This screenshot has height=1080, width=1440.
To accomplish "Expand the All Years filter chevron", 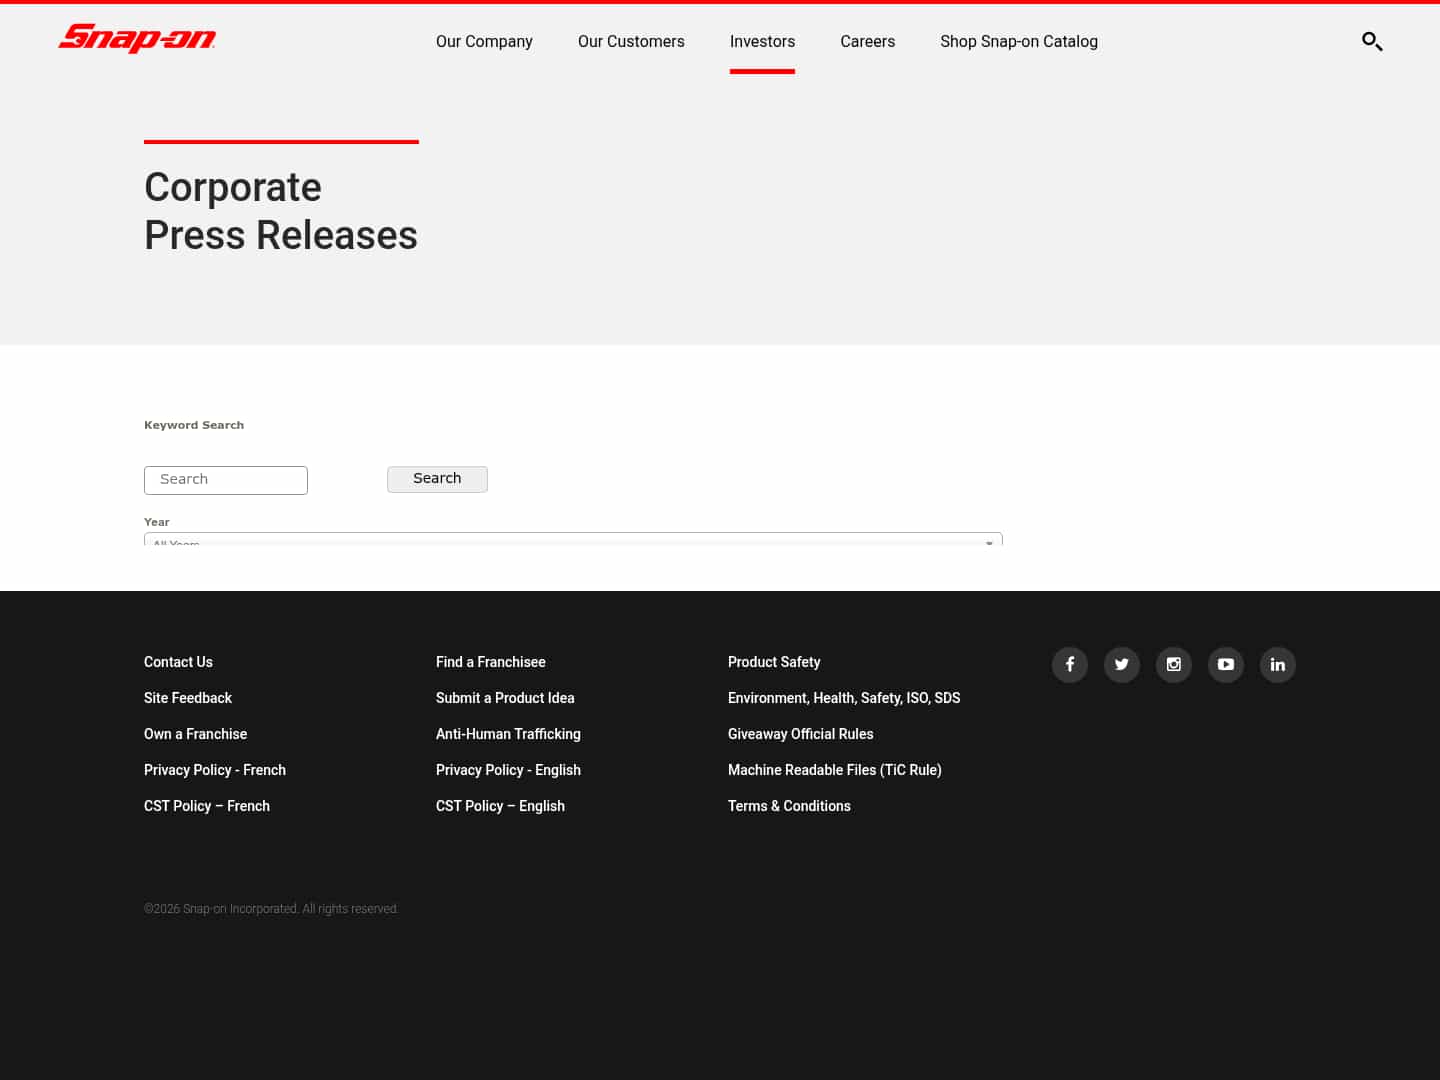I will [x=989, y=543].
